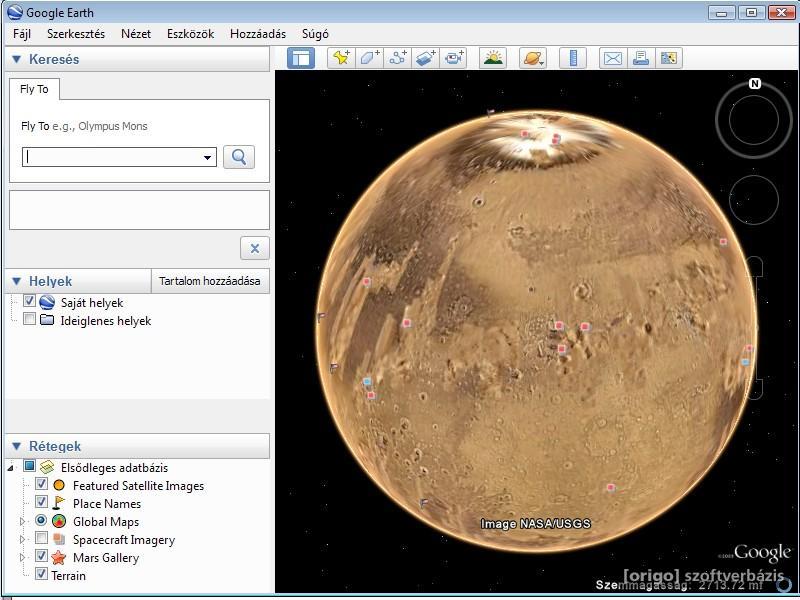The height and width of the screenshot is (600, 800).
Task: Click the Featured Satellite Images orange icon
Action: coord(59,485)
